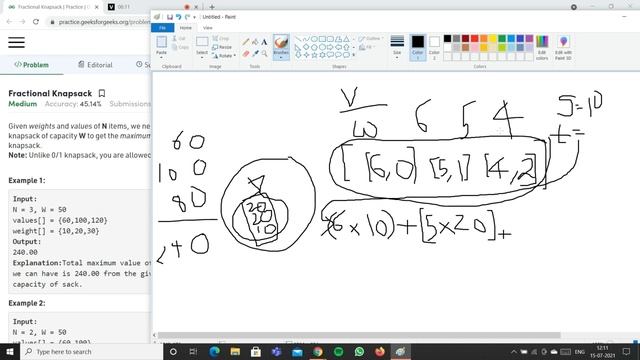The height and width of the screenshot is (360, 640).
Task: Click Undo arrow in Paint quick access toolbar
Action: [x=178, y=17]
